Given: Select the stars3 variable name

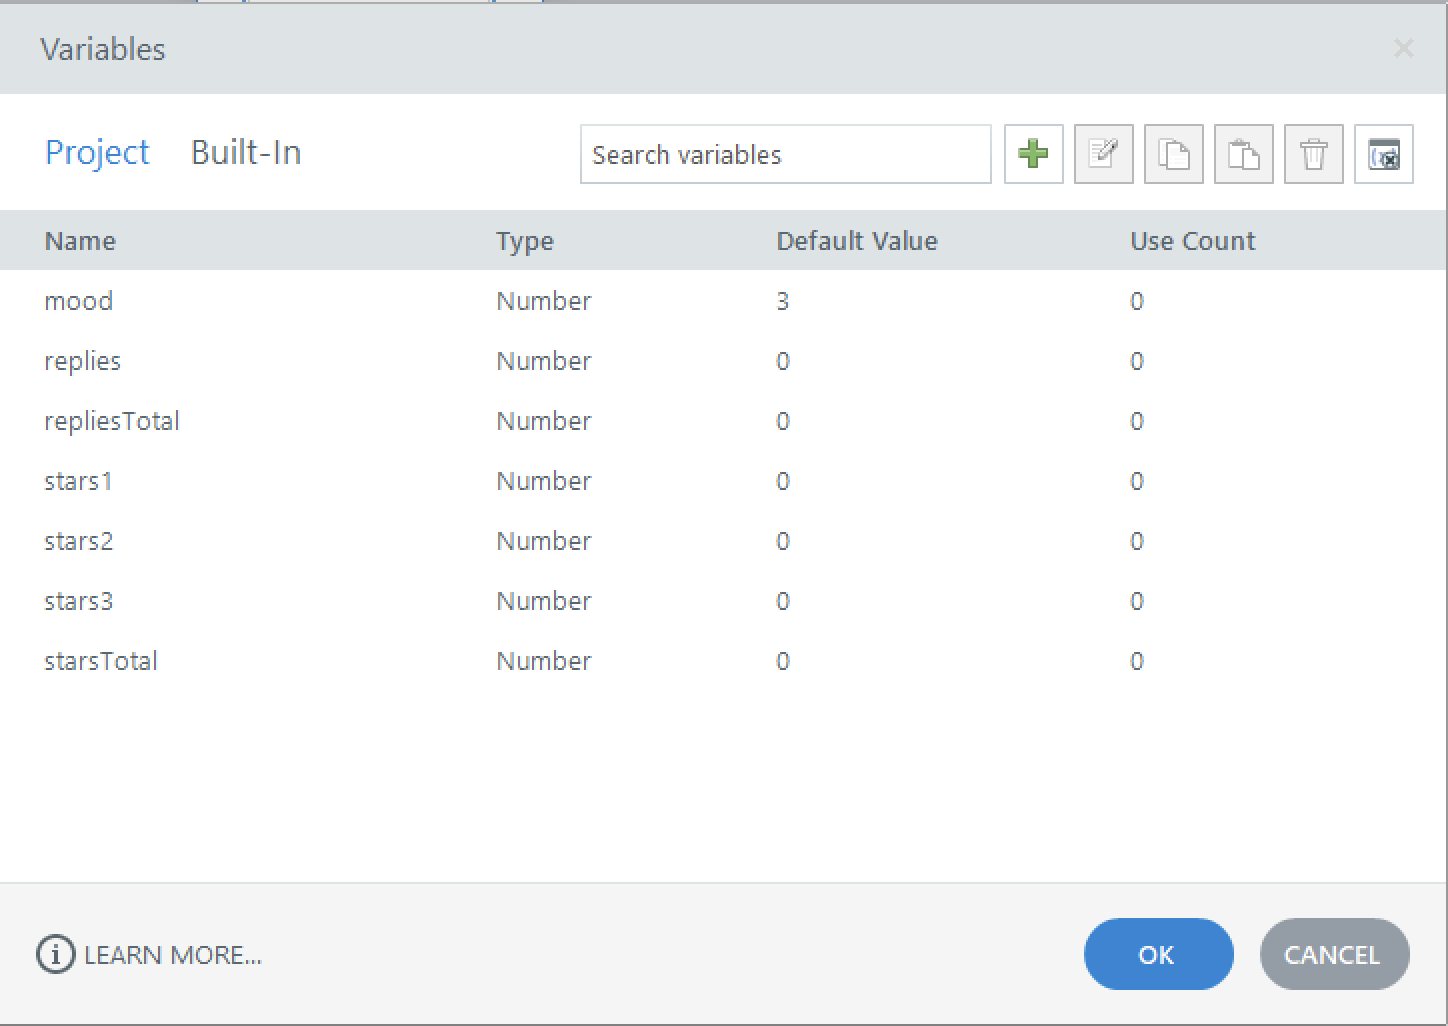Looking at the screenshot, I should click(x=79, y=601).
